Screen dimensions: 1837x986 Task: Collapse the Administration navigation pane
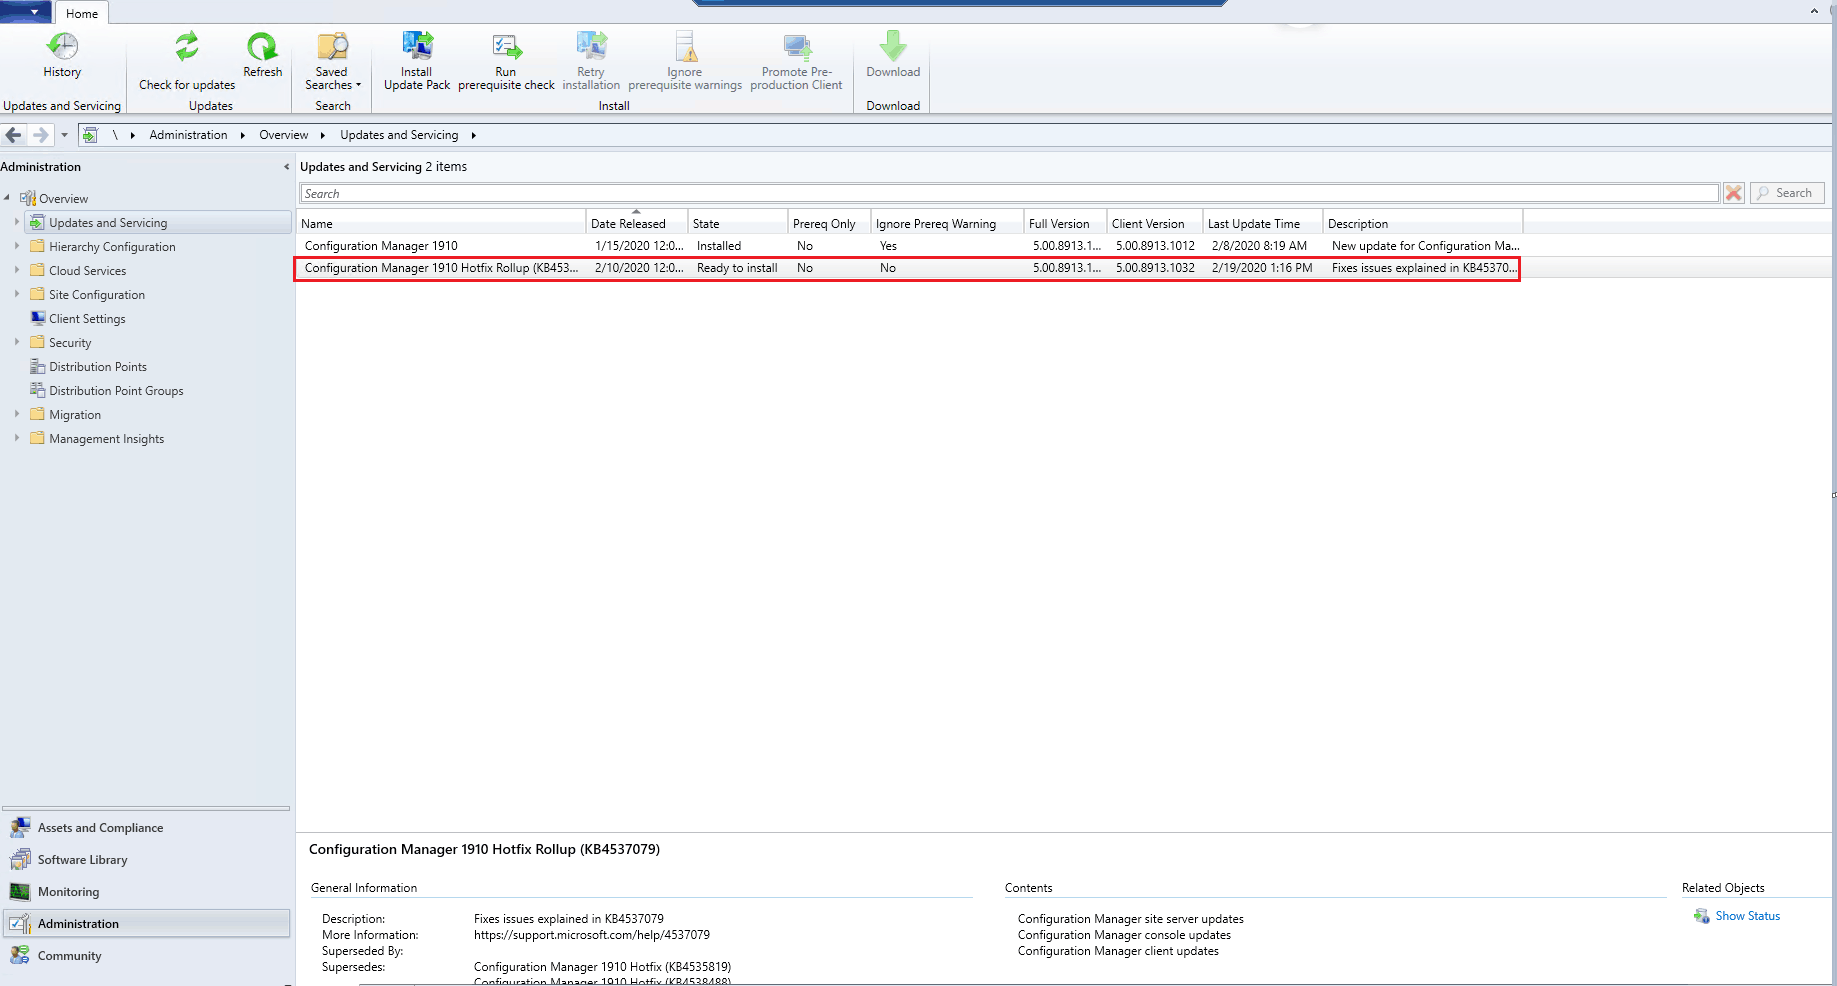tap(286, 167)
